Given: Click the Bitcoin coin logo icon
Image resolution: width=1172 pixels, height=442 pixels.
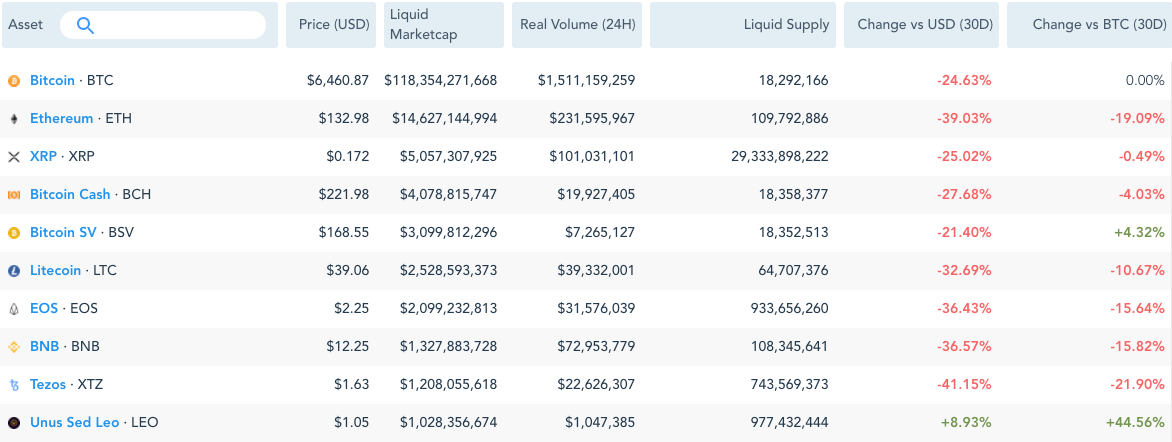Looking at the screenshot, I should (13, 81).
